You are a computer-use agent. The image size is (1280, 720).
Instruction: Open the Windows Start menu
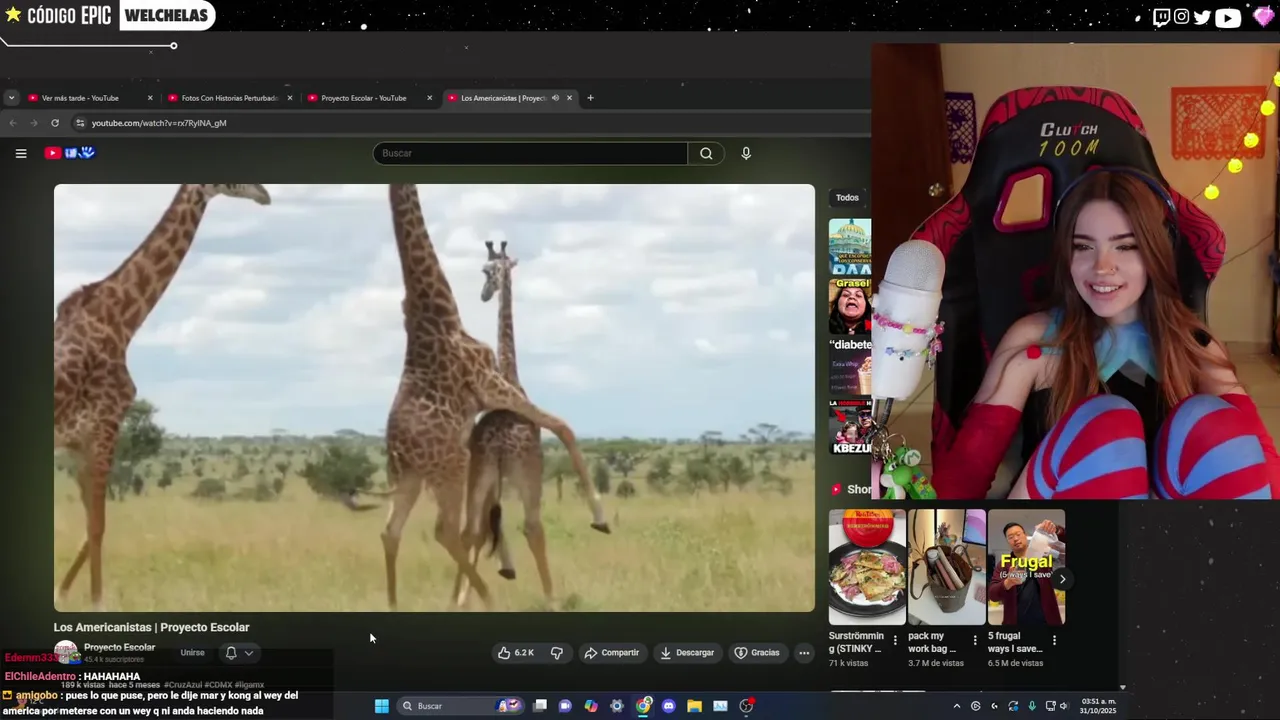click(x=381, y=706)
